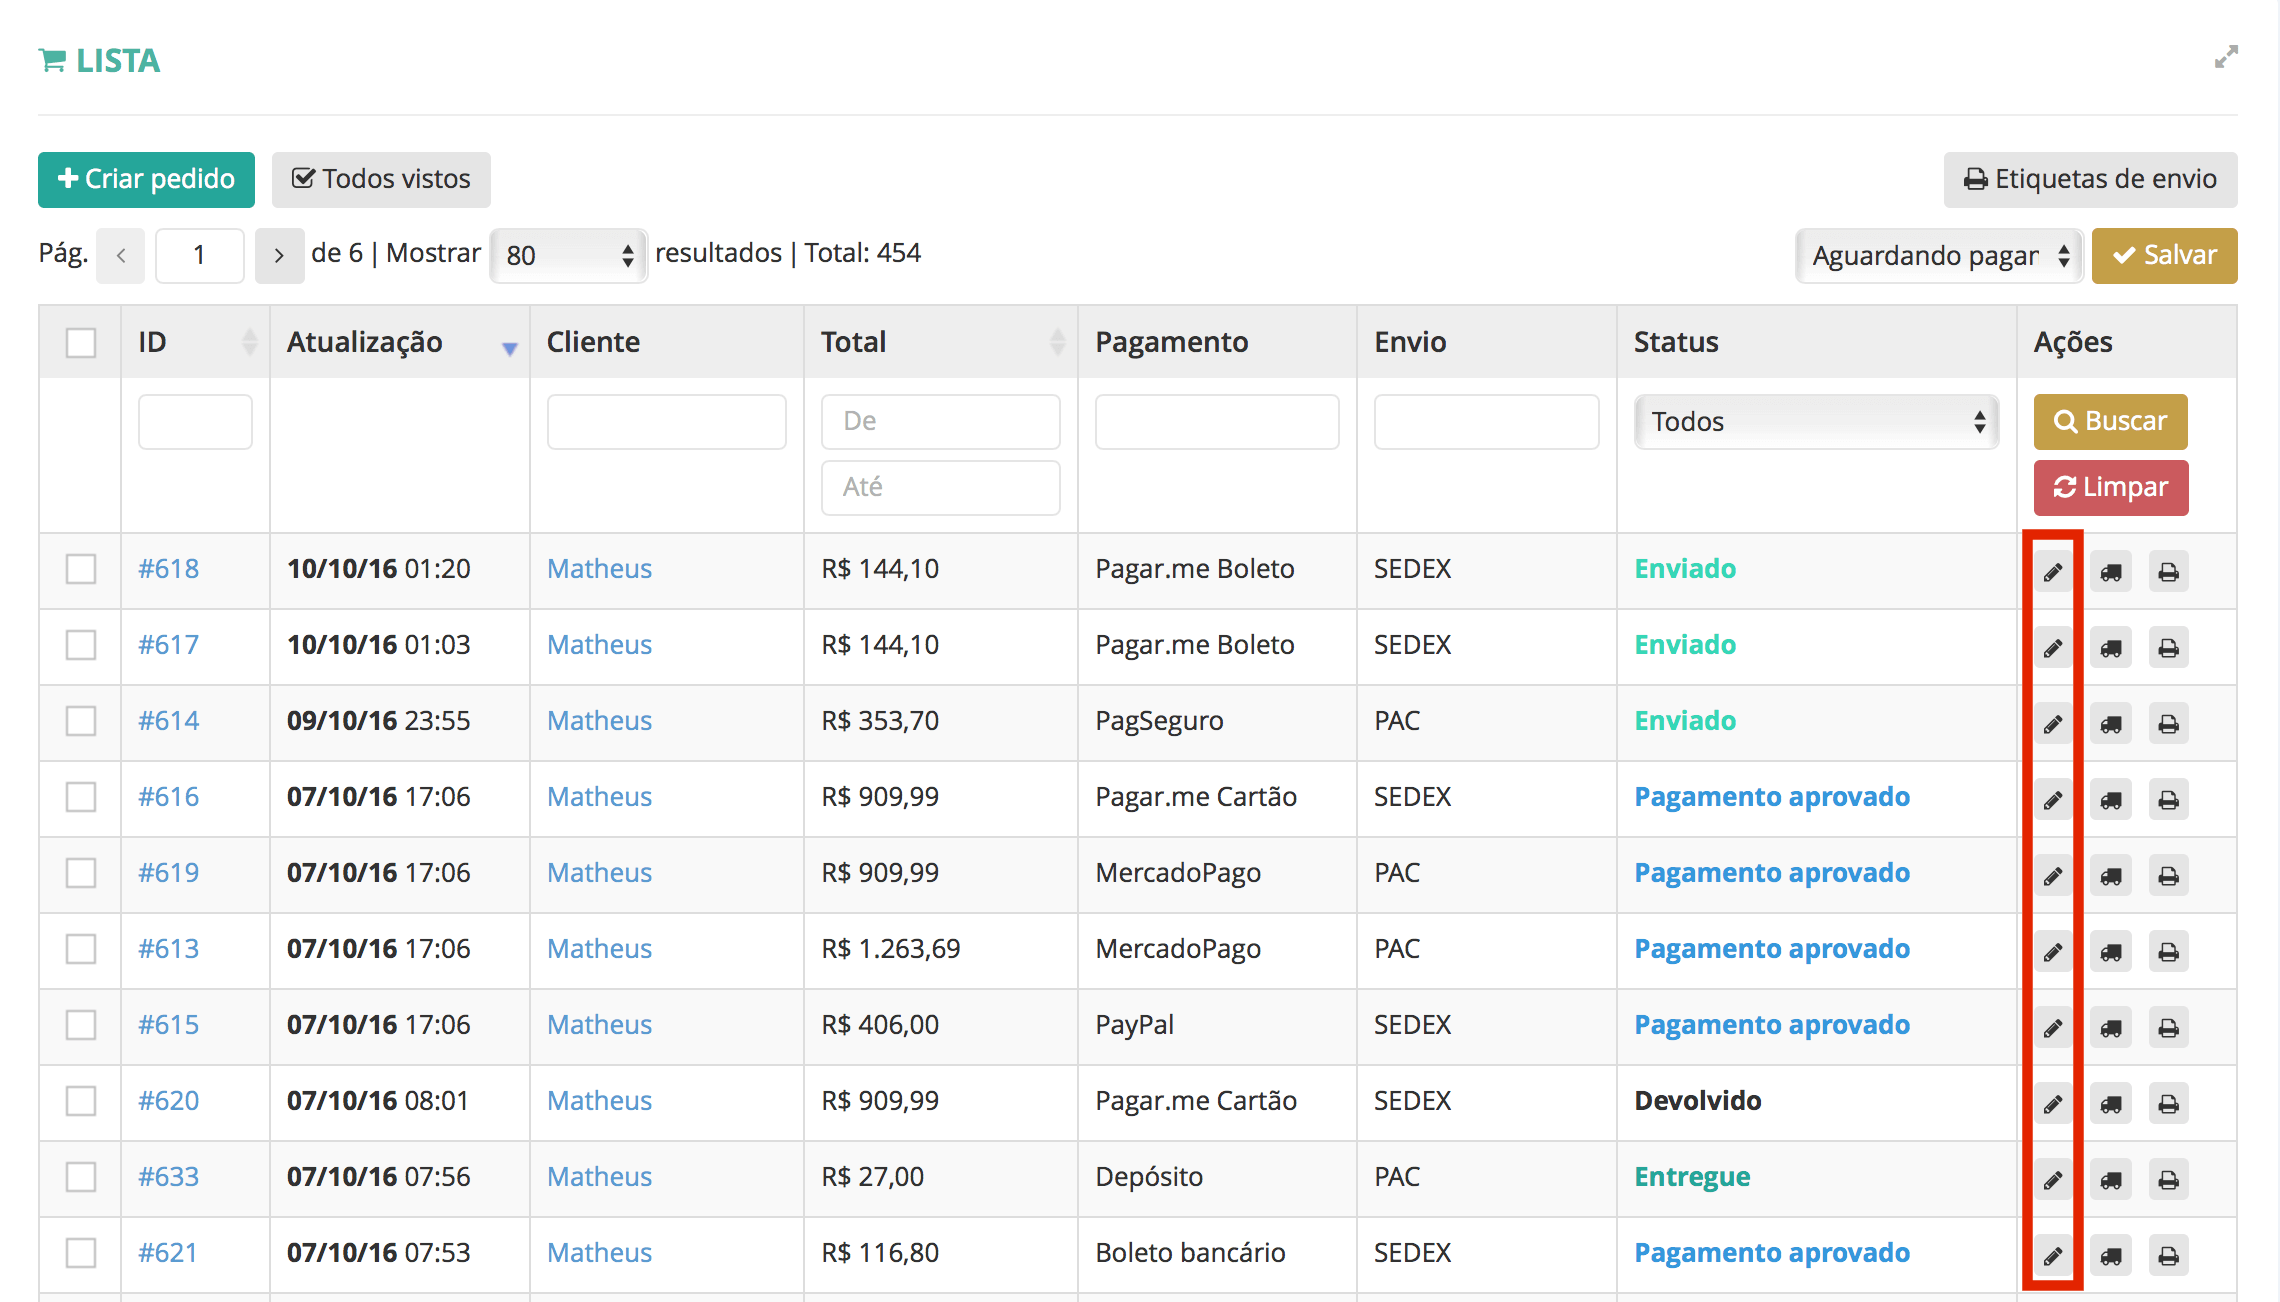Click the Buscar search button
The height and width of the screenshot is (1302, 2280).
pyautogui.click(x=2110, y=422)
